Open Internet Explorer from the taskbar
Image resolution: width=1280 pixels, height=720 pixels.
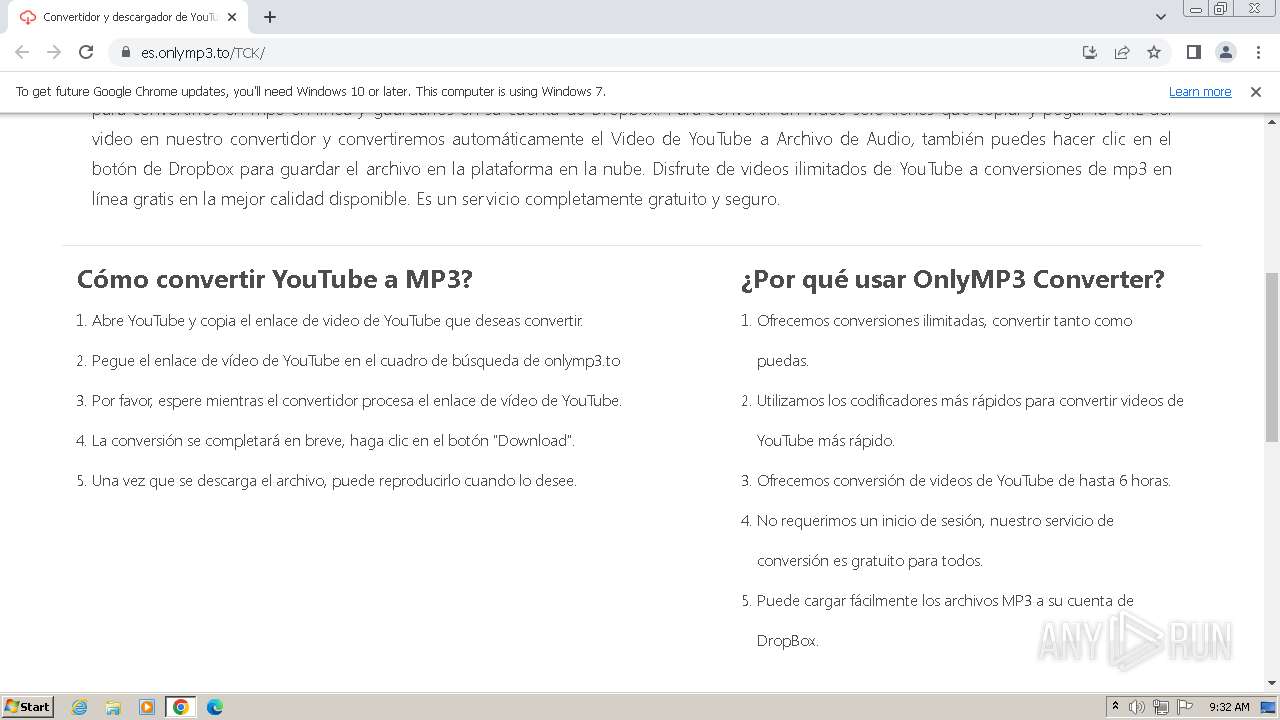pos(80,707)
